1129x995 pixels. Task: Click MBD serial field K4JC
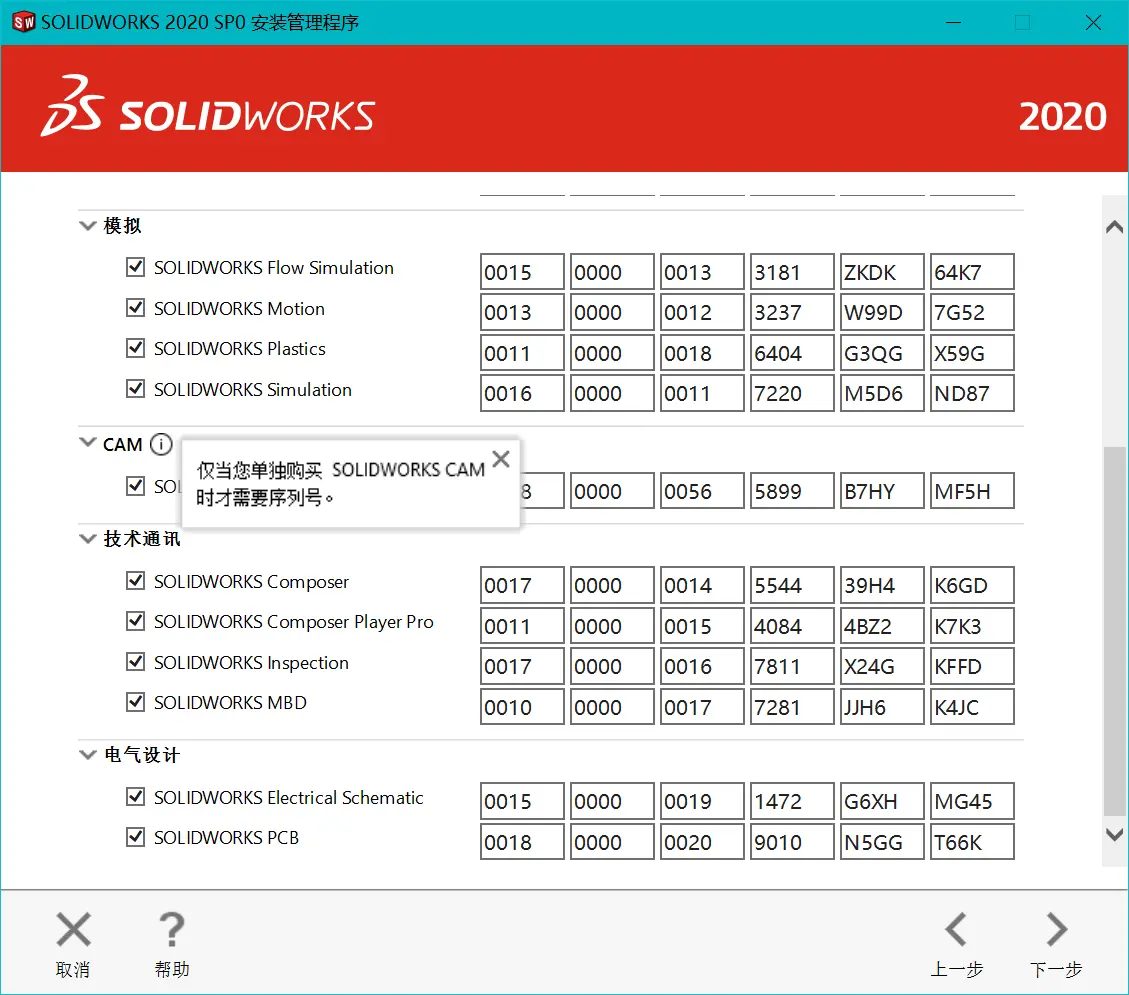(x=972, y=707)
